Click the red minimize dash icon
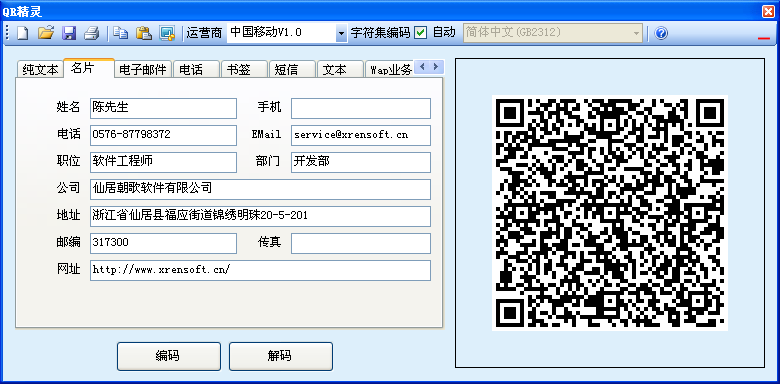This screenshot has height=384, width=780. click(764, 38)
